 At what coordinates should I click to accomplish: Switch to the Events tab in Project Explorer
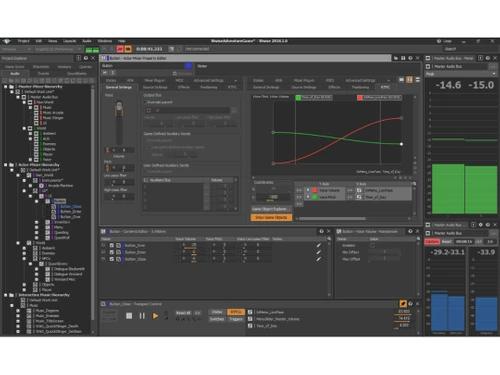[x=43, y=74]
